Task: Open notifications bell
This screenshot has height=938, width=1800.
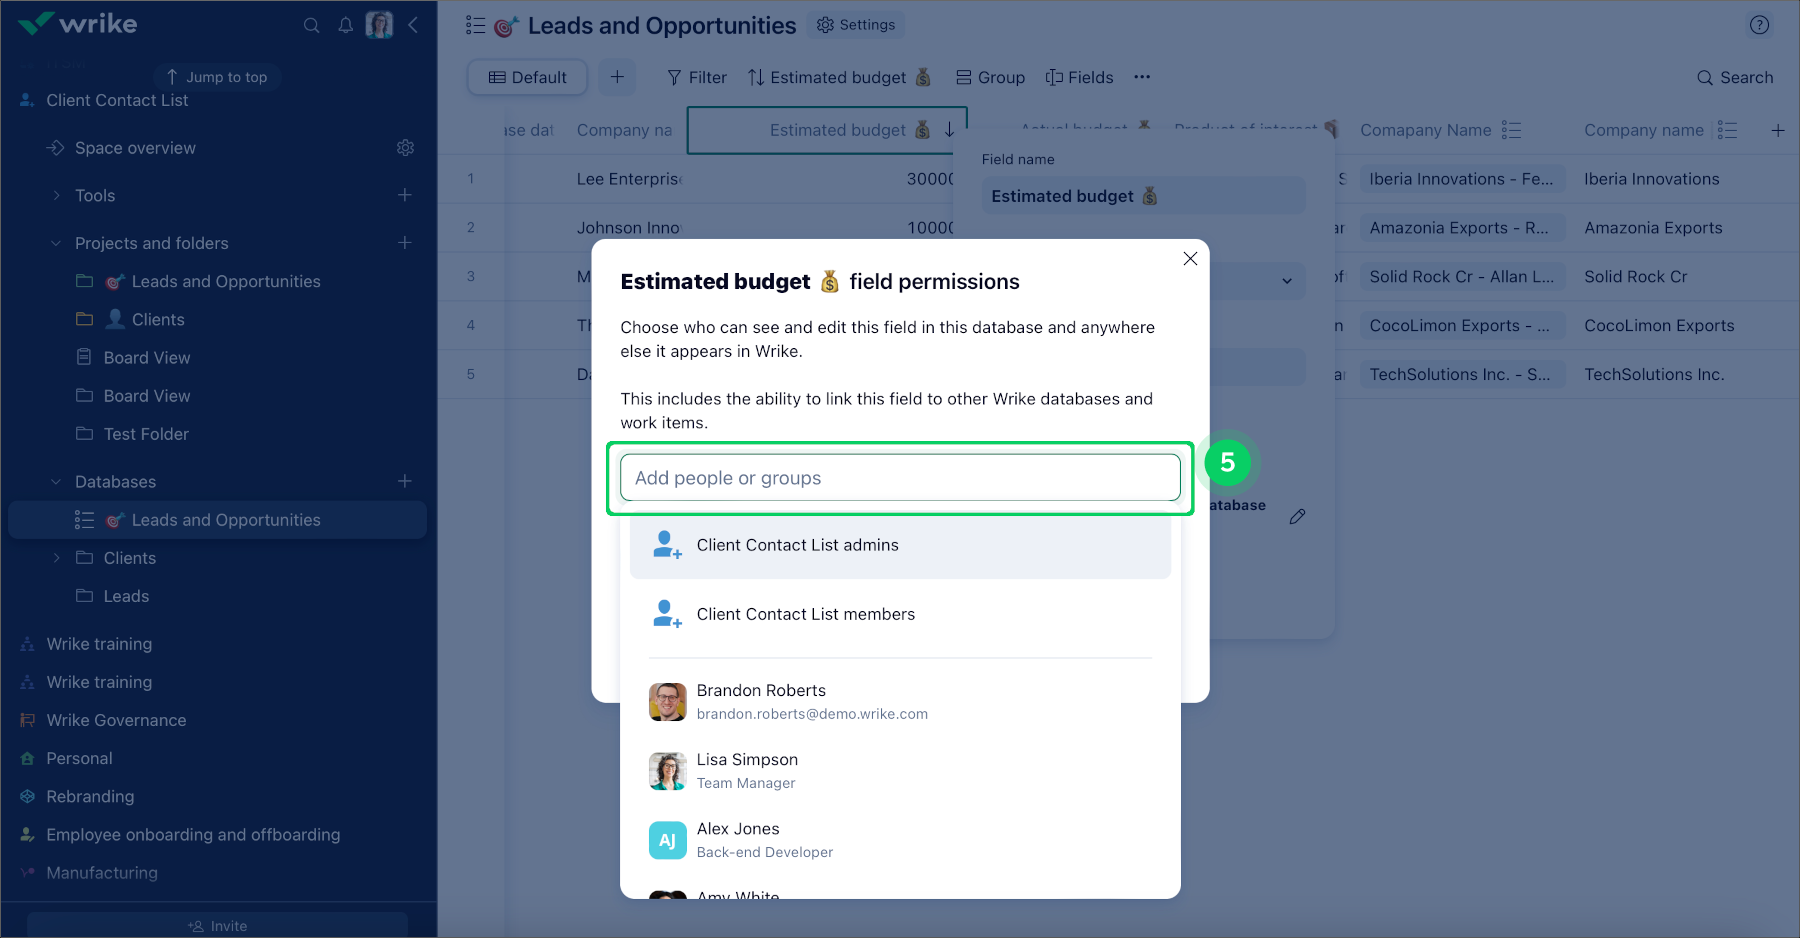Action: coord(346,25)
